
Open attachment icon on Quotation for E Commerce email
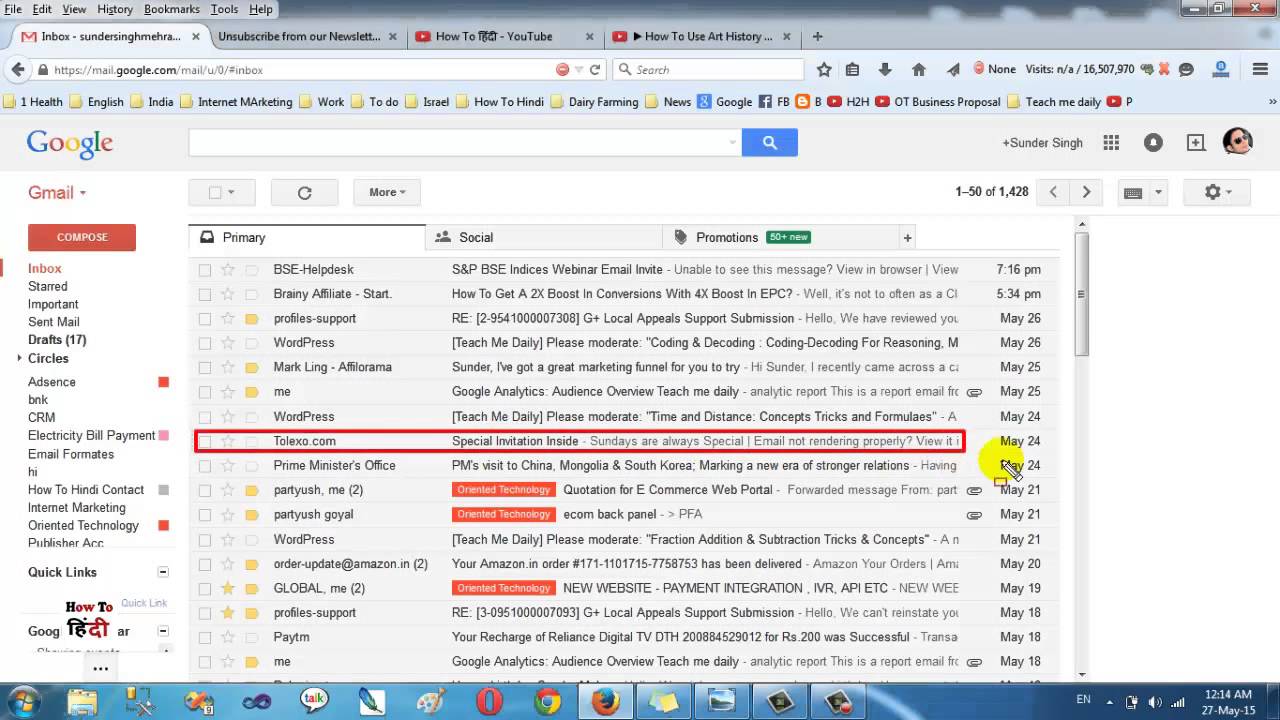pyautogui.click(x=974, y=490)
